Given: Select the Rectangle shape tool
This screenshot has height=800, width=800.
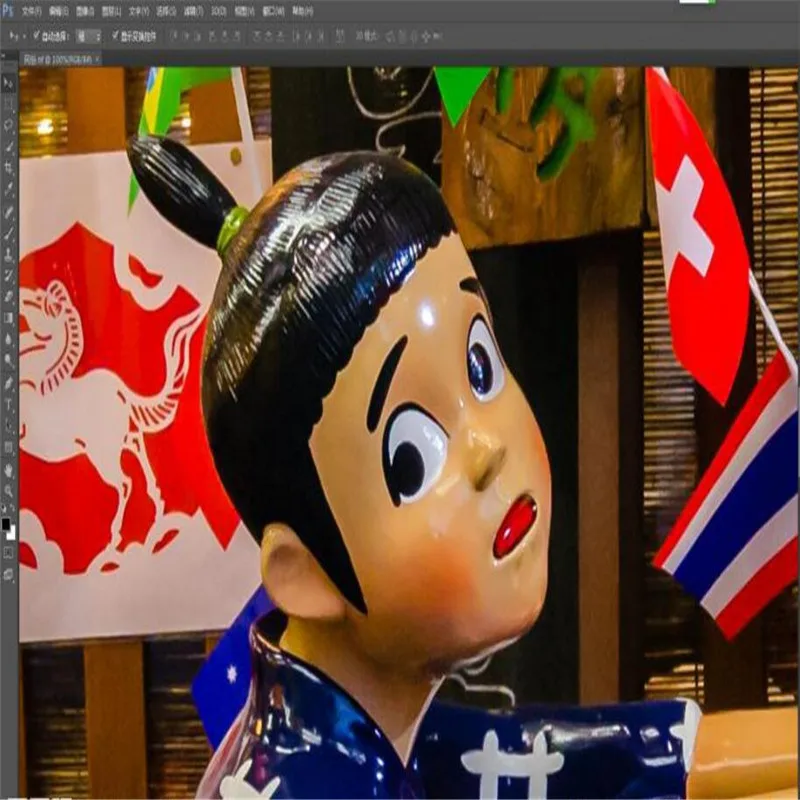Looking at the screenshot, I should [9, 447].
